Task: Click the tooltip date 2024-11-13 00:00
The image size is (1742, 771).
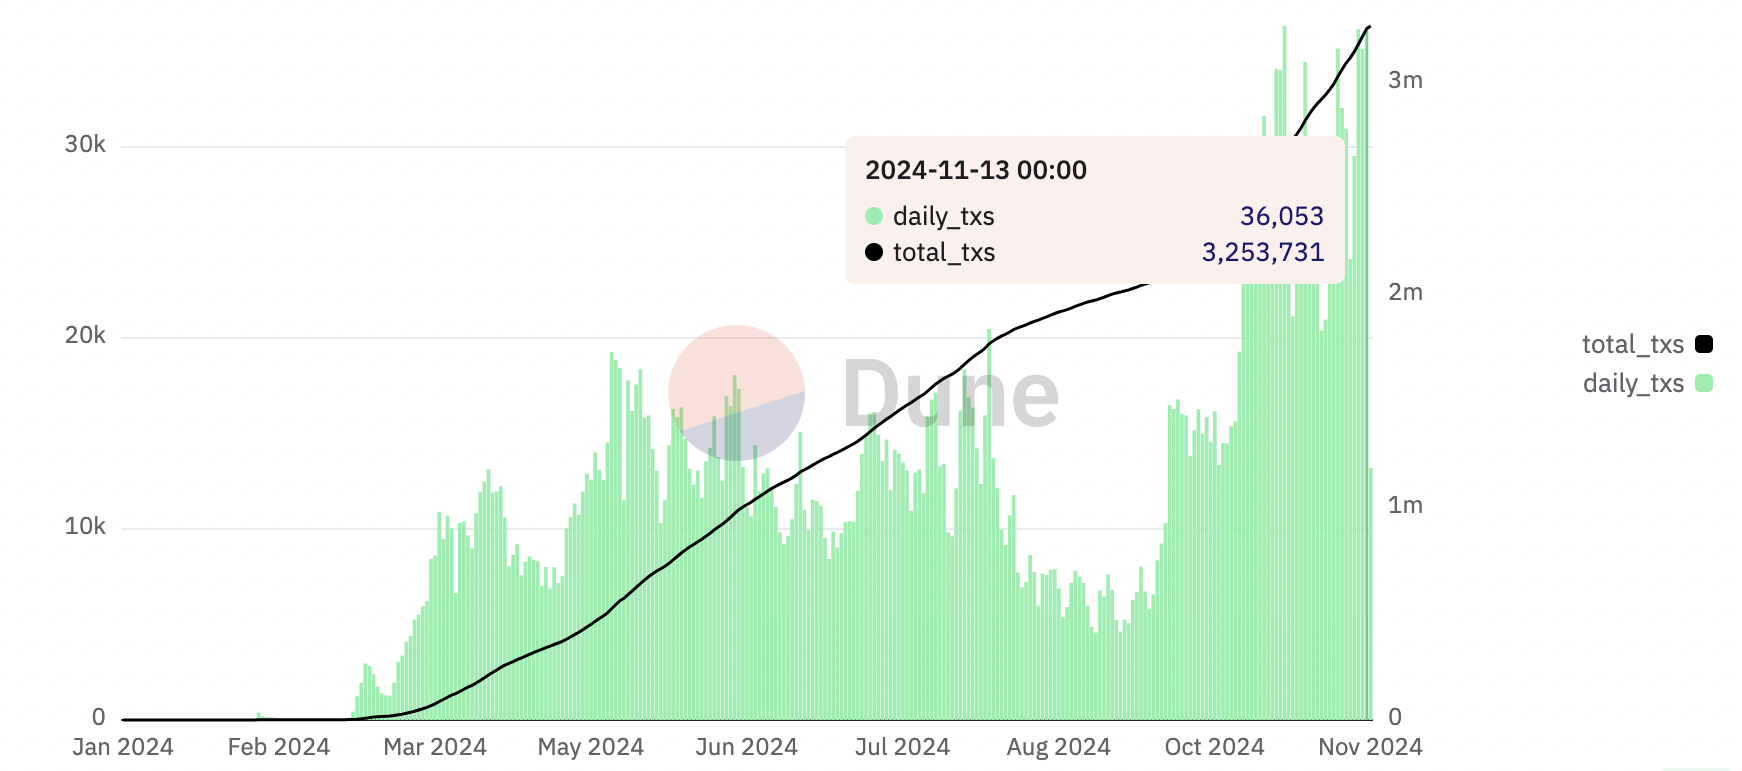Action: [975, 170]
